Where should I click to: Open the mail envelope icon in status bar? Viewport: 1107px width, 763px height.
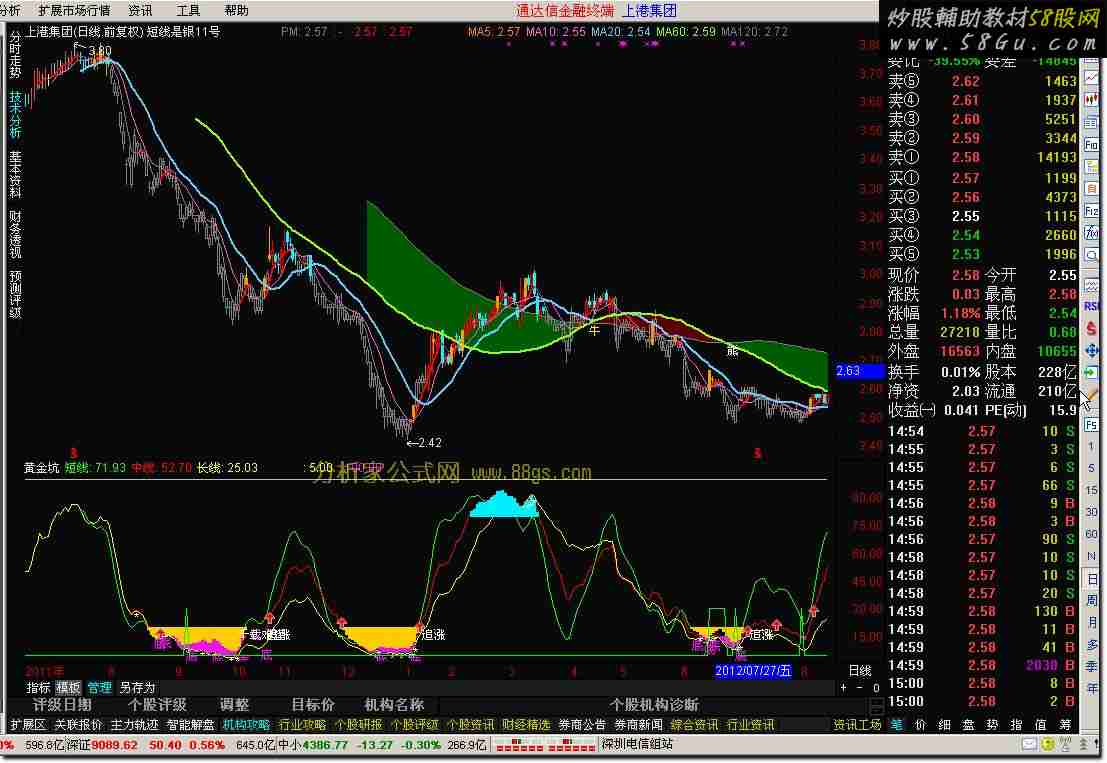click(x=1030, y=744)
